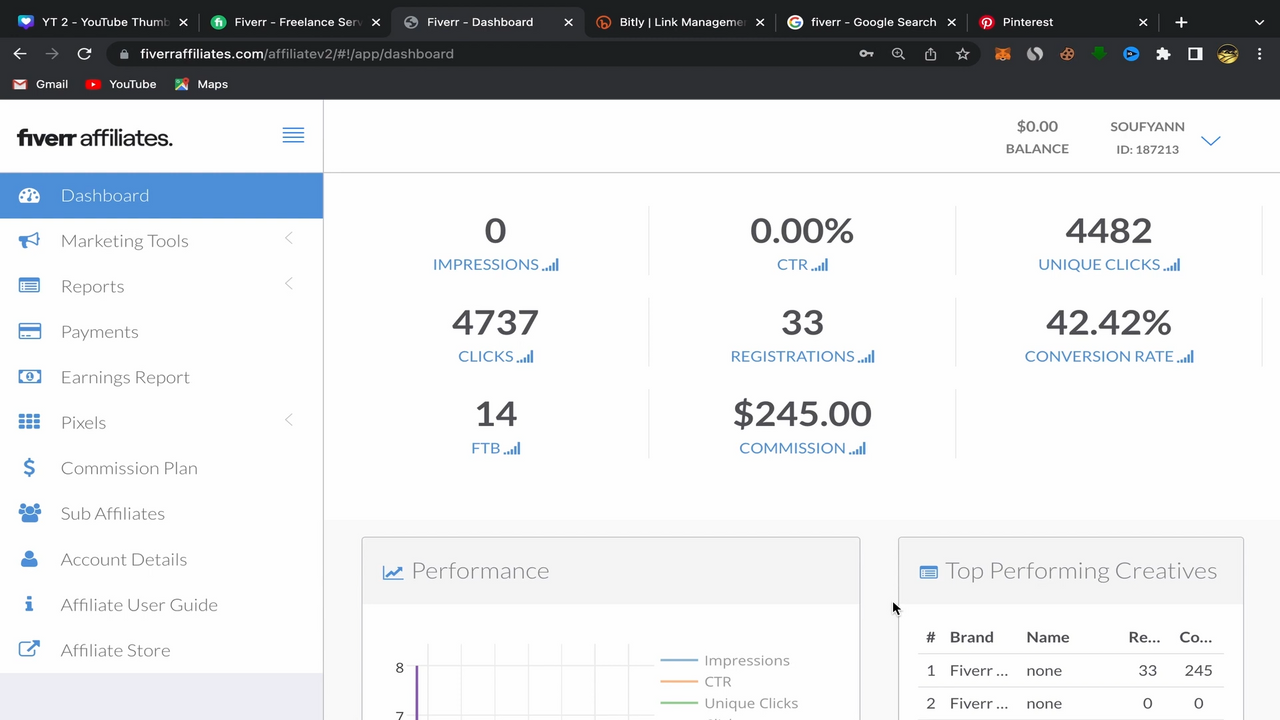Click the FTB stat link
The image size is (1280, 720).
coord(495,448)
